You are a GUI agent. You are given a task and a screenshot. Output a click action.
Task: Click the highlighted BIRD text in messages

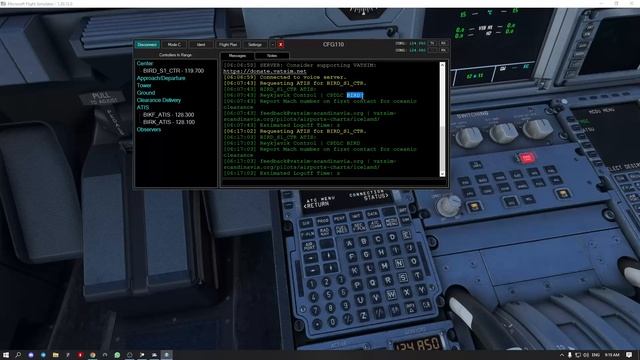tap(354, 95)
